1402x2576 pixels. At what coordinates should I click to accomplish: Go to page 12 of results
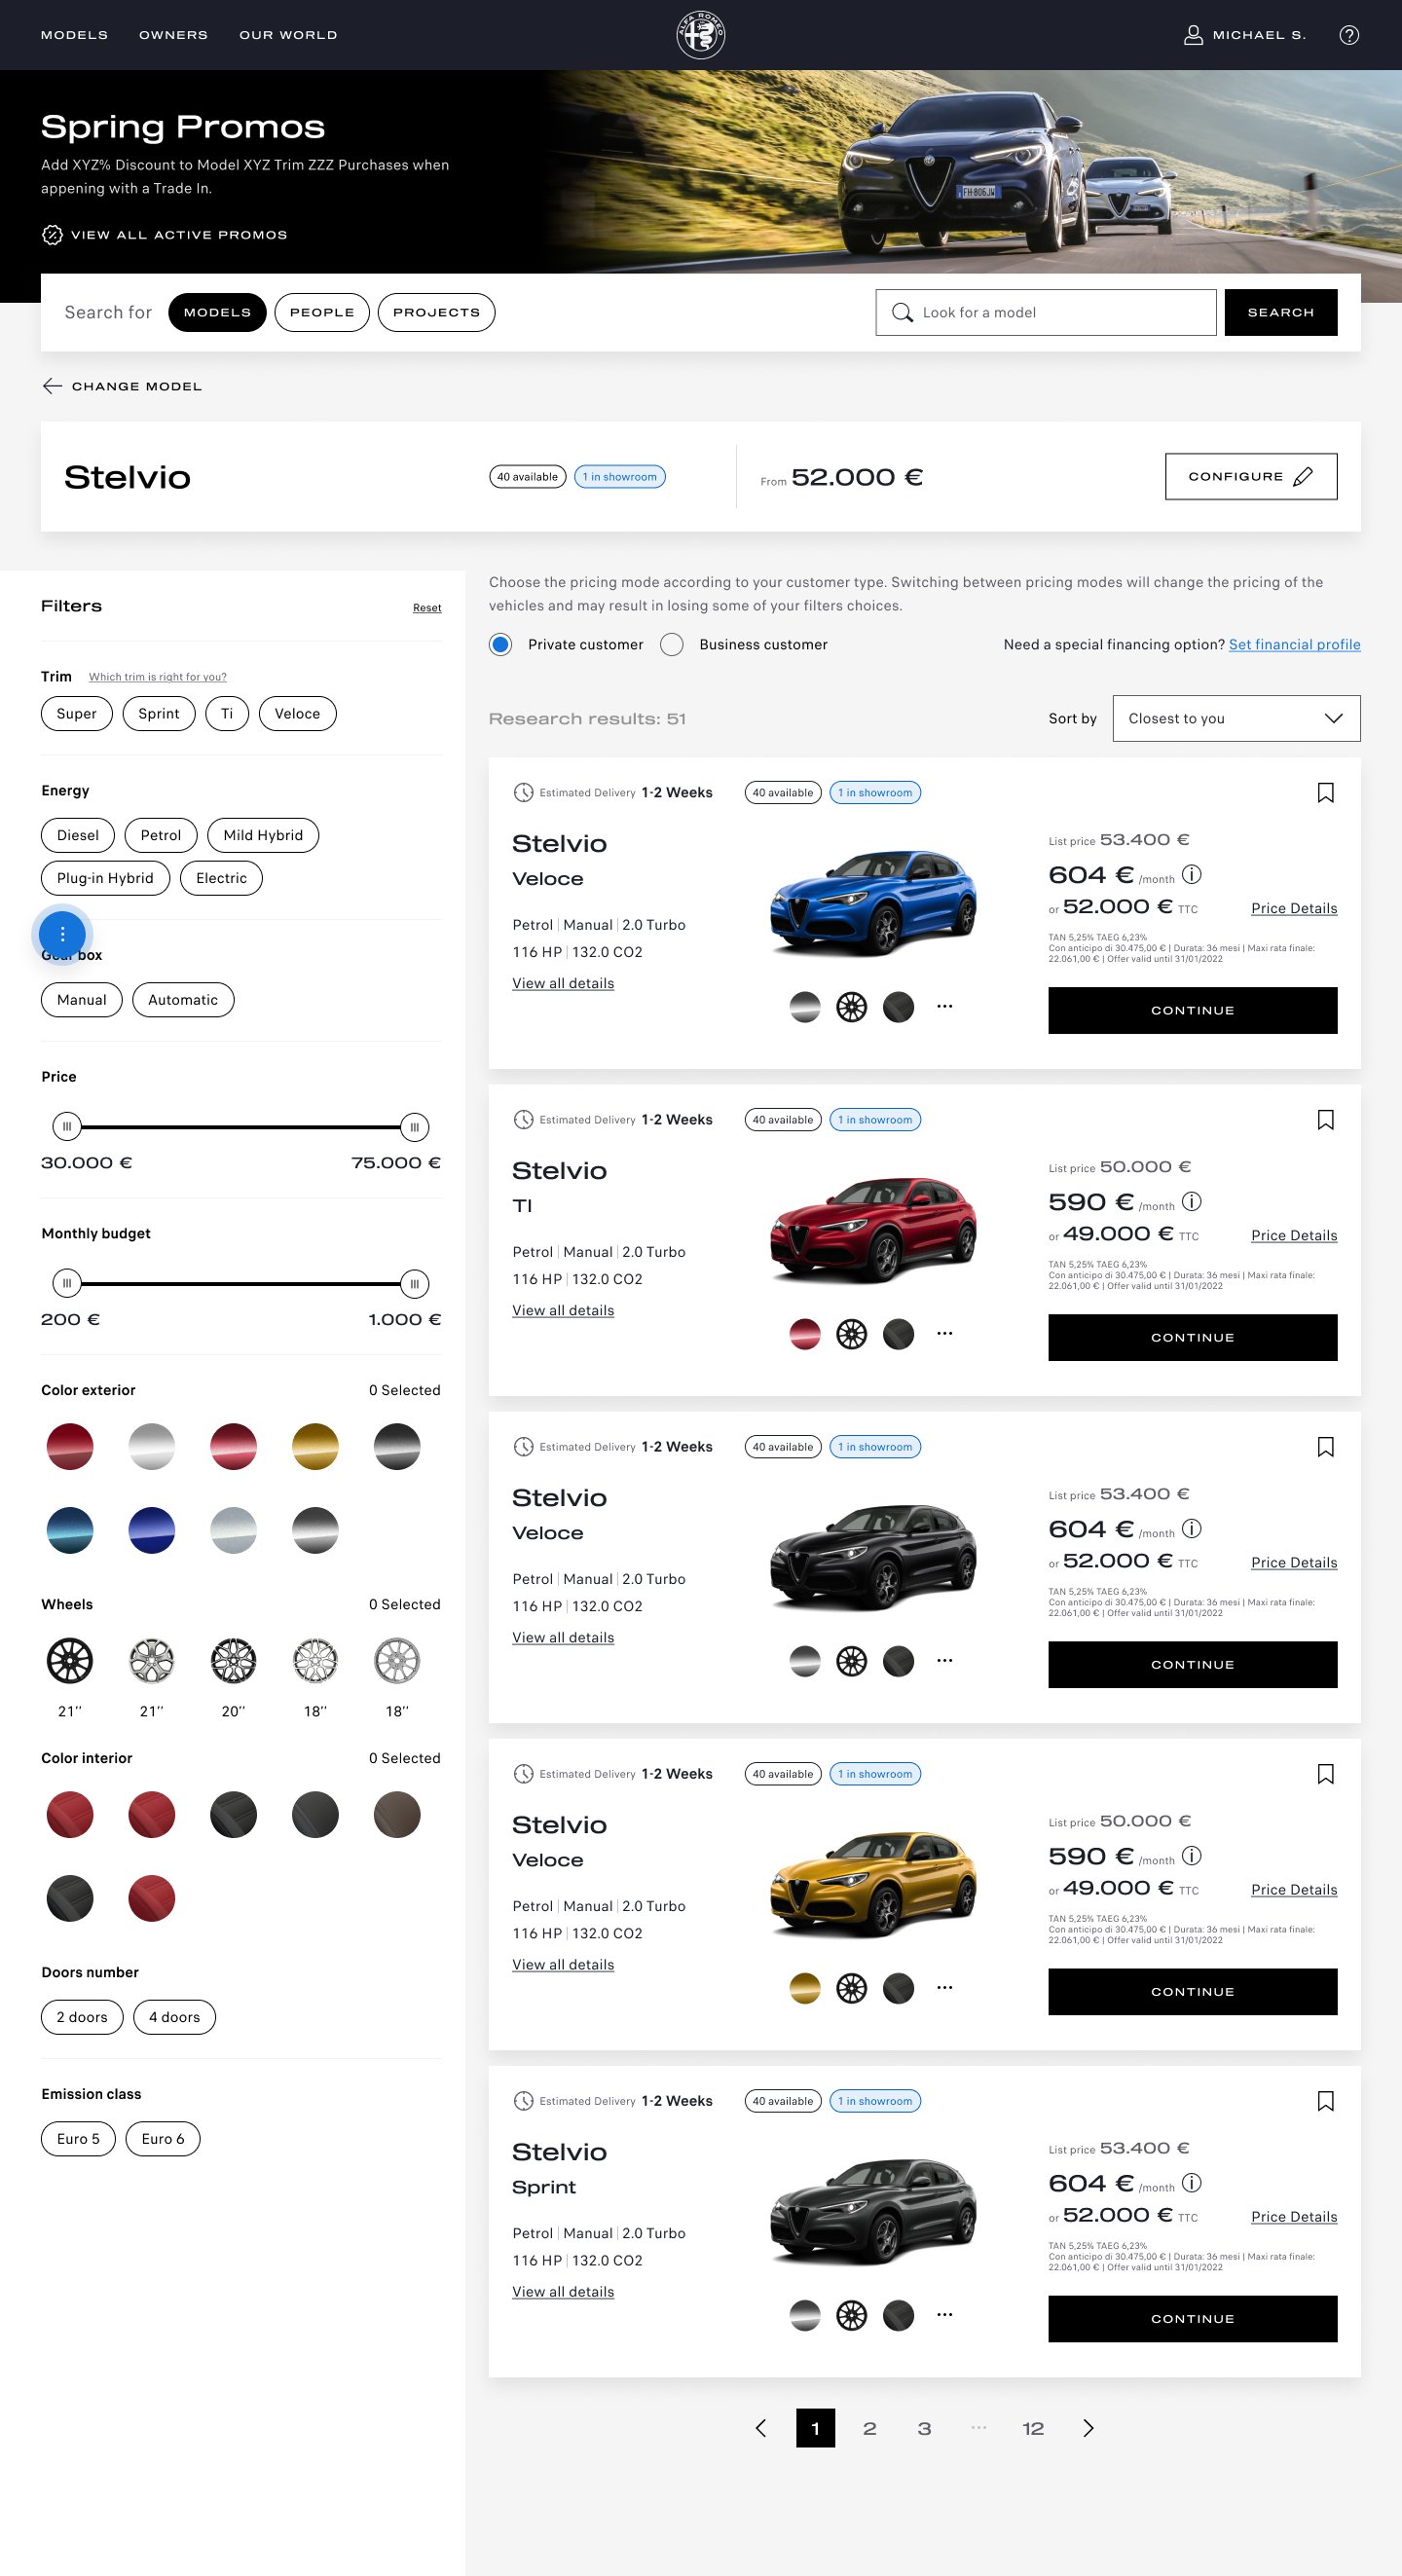click(1033, 2428)
